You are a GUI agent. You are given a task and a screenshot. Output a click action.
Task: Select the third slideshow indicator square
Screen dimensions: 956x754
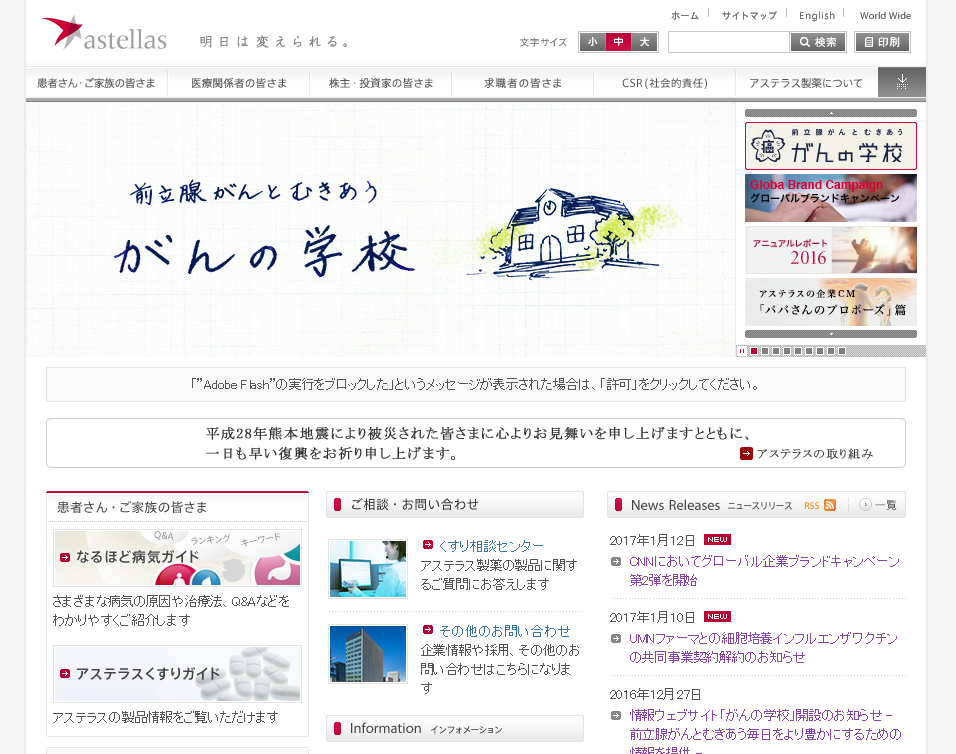pos(776,351)
